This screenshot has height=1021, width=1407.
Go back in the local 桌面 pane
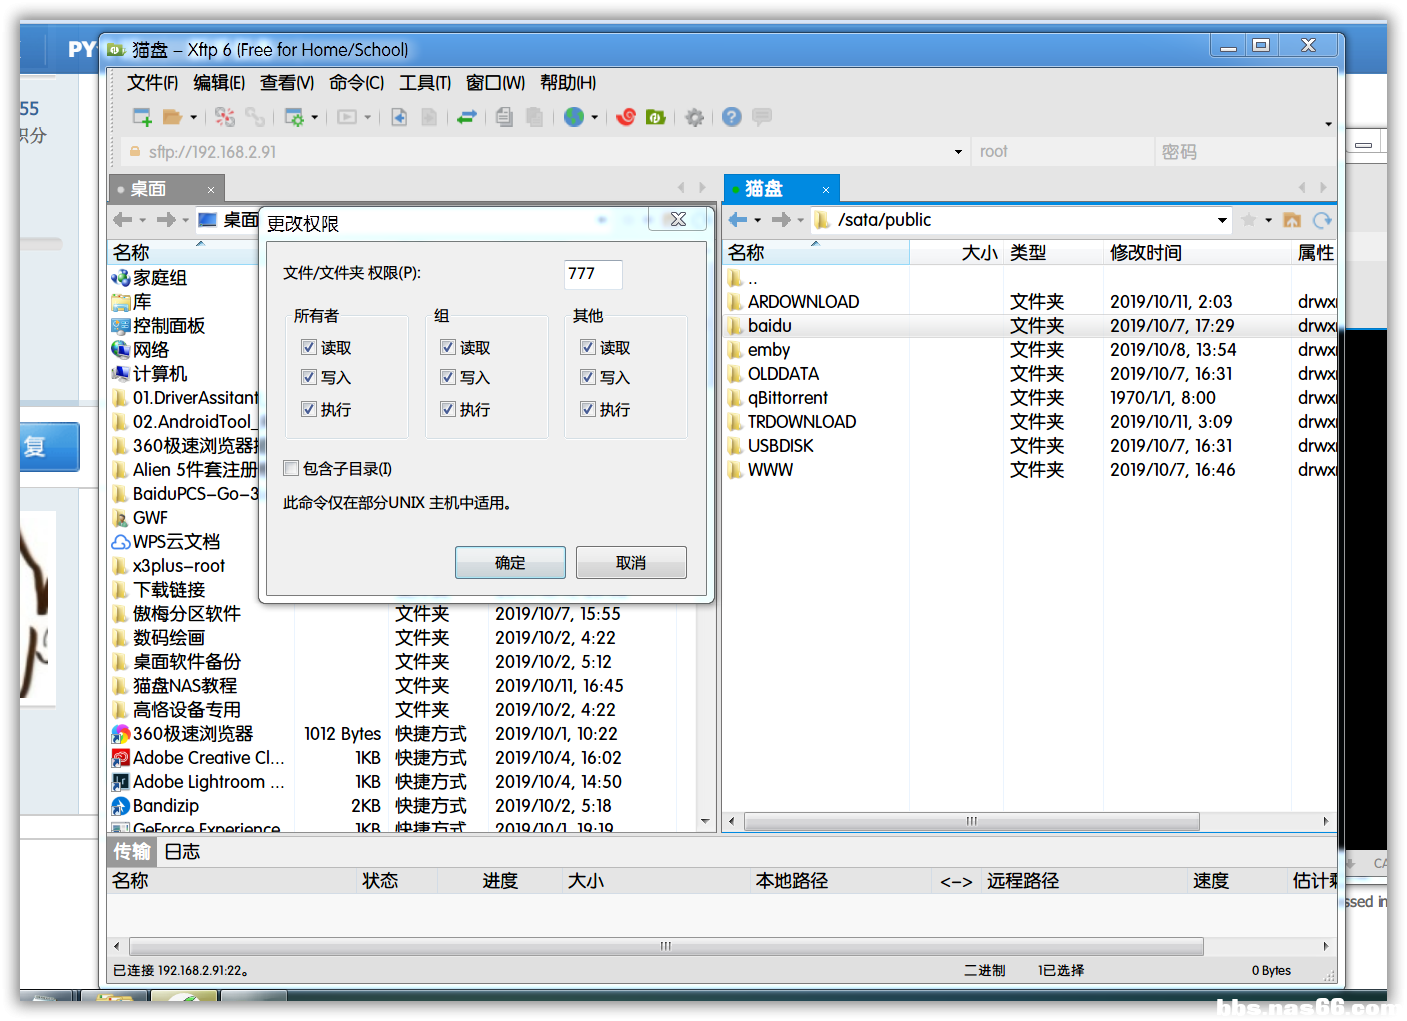click(123, 220)
